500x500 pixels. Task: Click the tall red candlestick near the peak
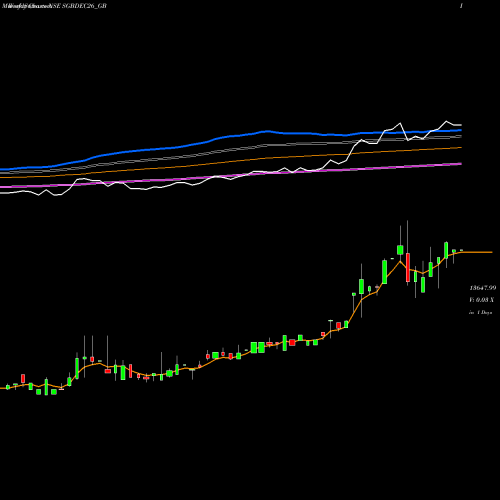click(x=408, y=267)
